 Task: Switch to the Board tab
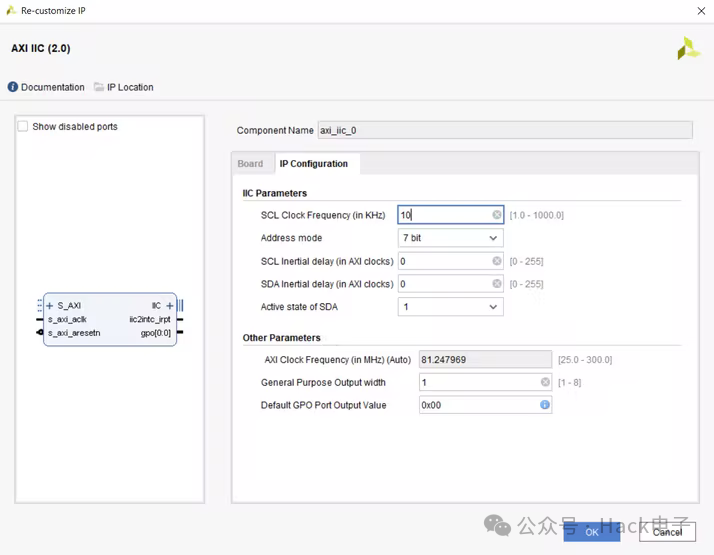(x=250, y=164)
